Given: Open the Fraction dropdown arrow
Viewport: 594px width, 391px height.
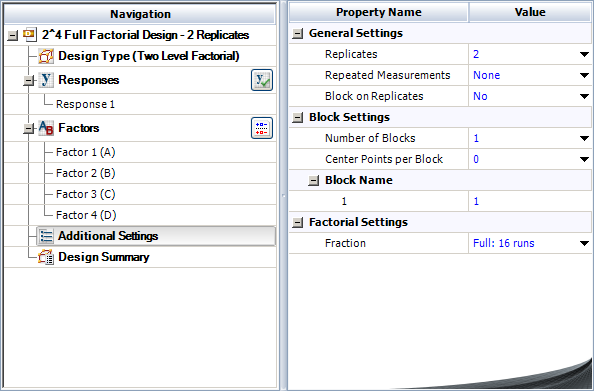Looking at the screenshot, I should coord(584,243).
